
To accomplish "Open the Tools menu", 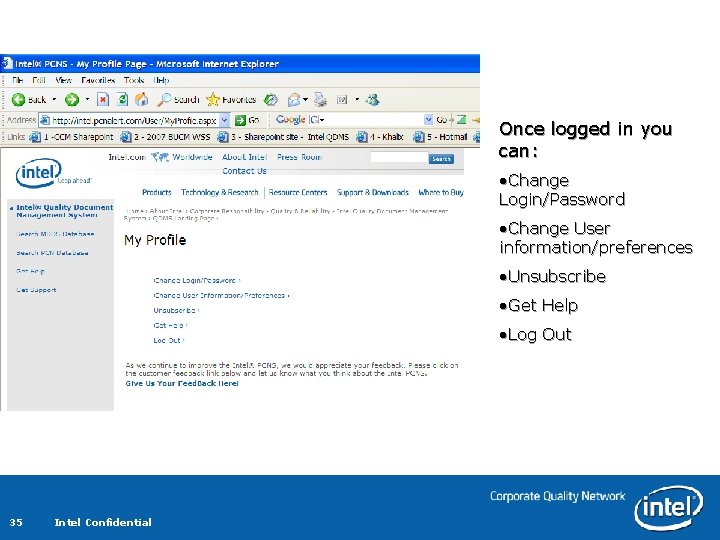I will click(x=134, y=80).
